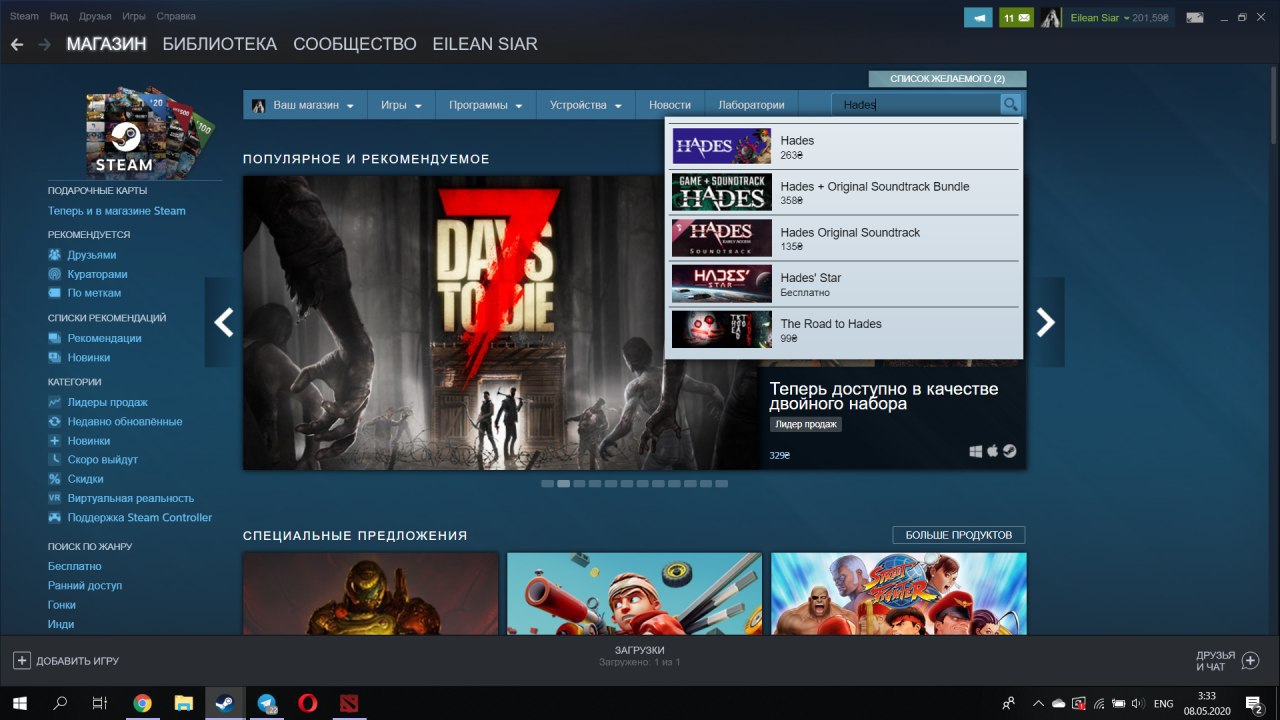
Task: Switch to the СООБЩЕСТВО tab
Action: coord(354,44)
